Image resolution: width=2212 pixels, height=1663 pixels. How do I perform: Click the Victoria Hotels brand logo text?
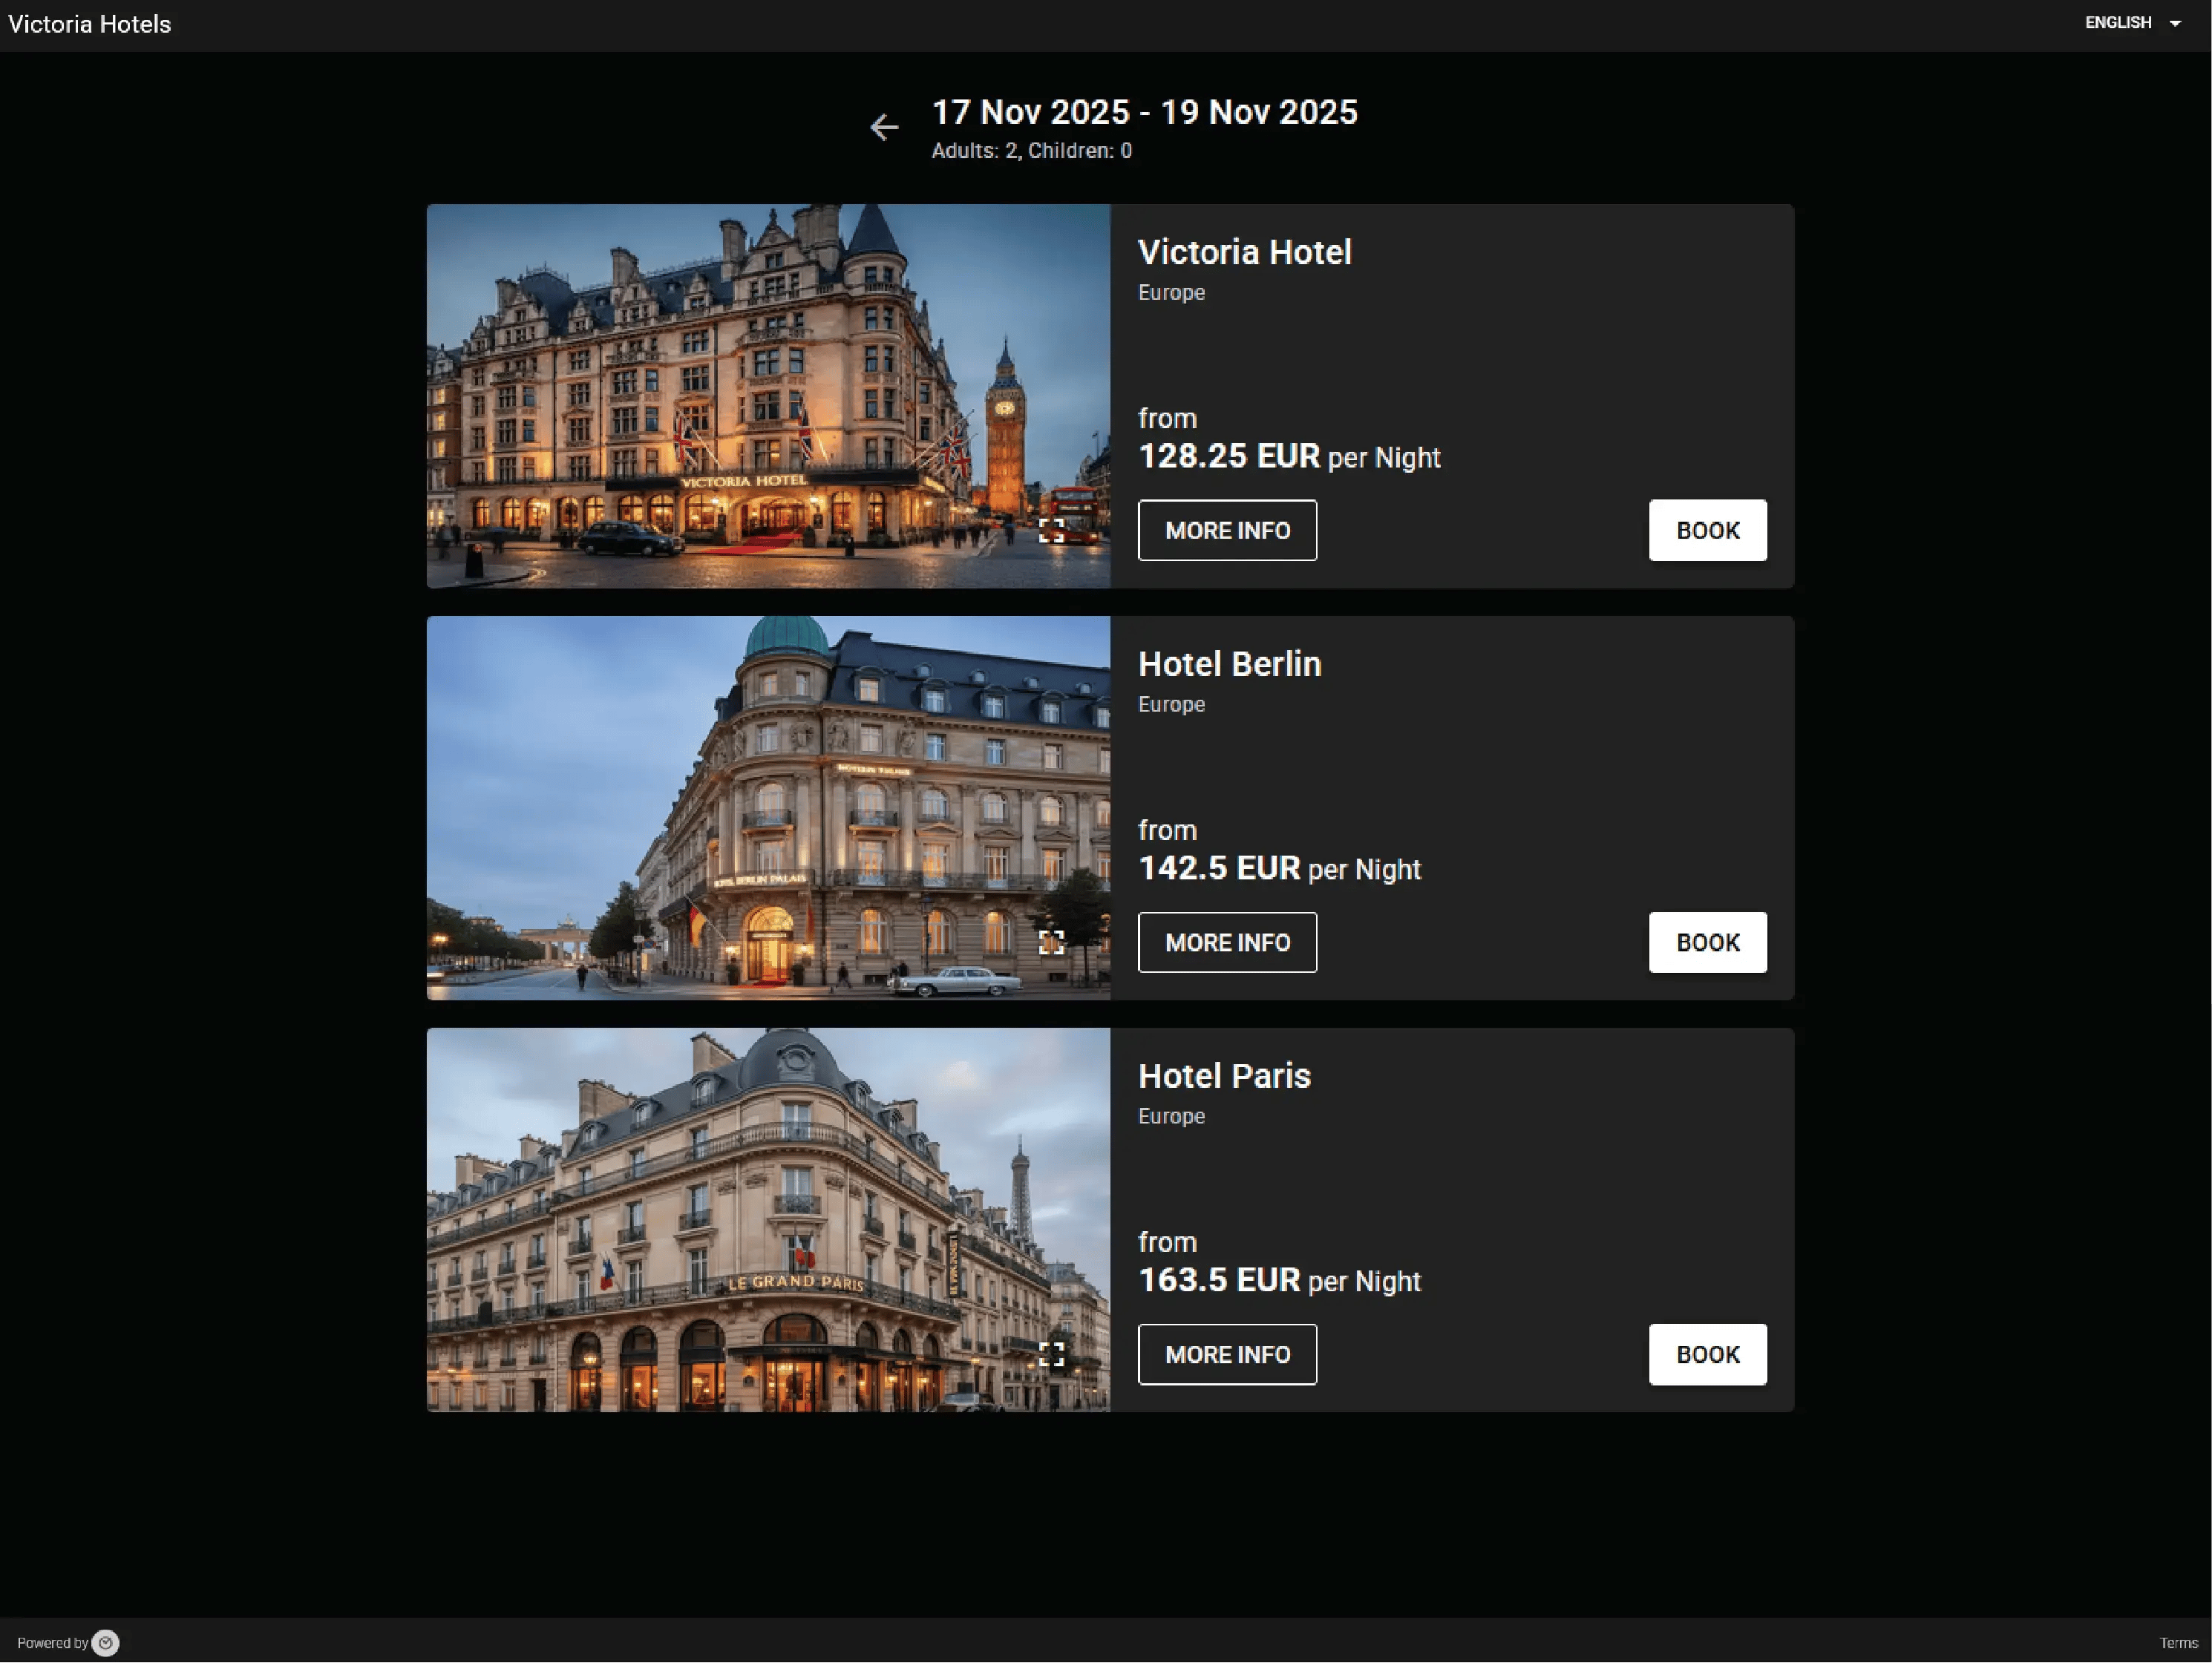88,24
